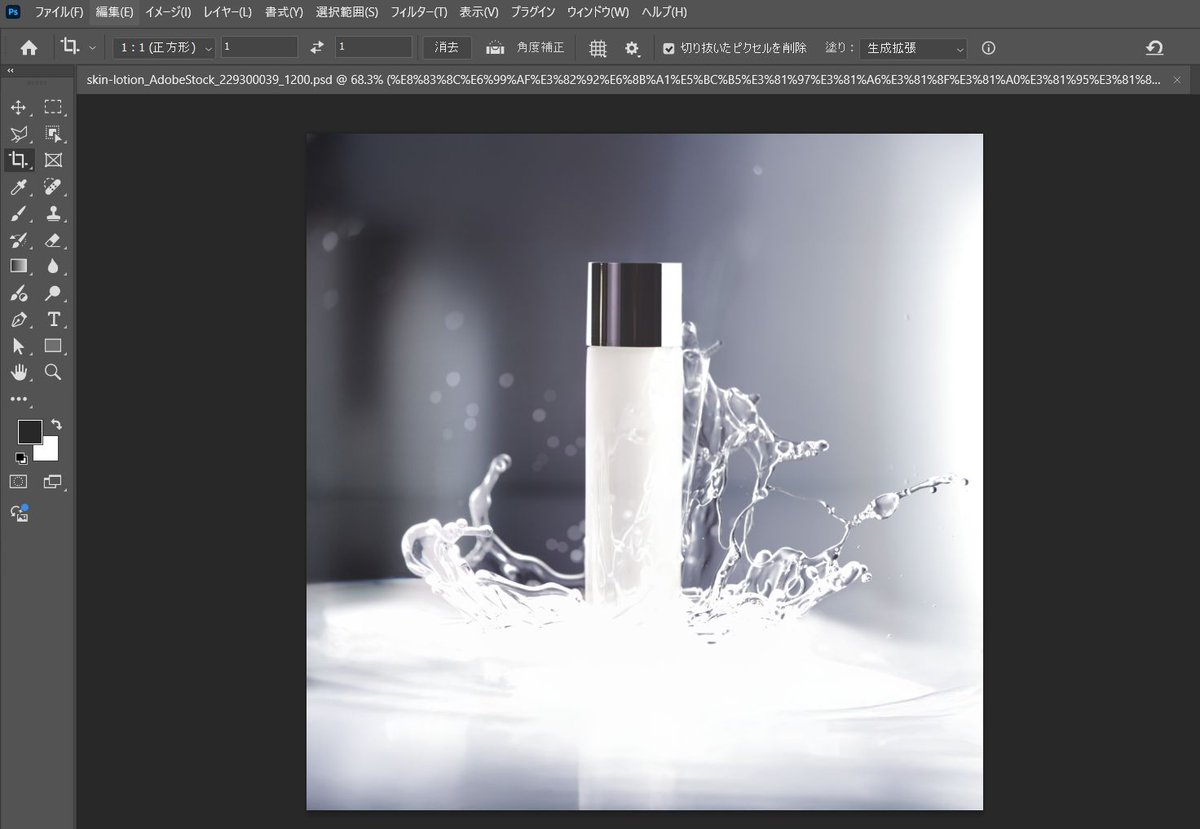Select the Type tool

[54, 319]
